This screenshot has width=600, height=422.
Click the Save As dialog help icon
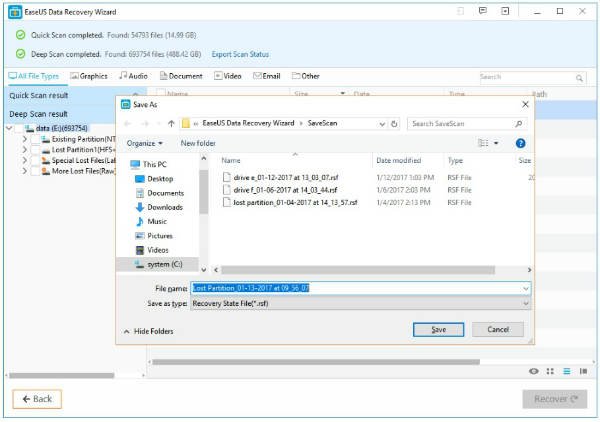(520, 143)
